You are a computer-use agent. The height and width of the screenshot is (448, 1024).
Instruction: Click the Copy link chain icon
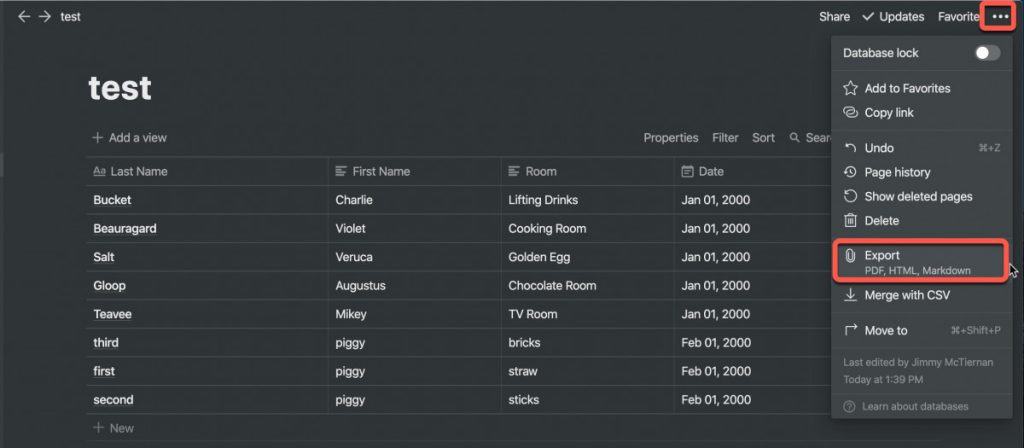point(850,112)
